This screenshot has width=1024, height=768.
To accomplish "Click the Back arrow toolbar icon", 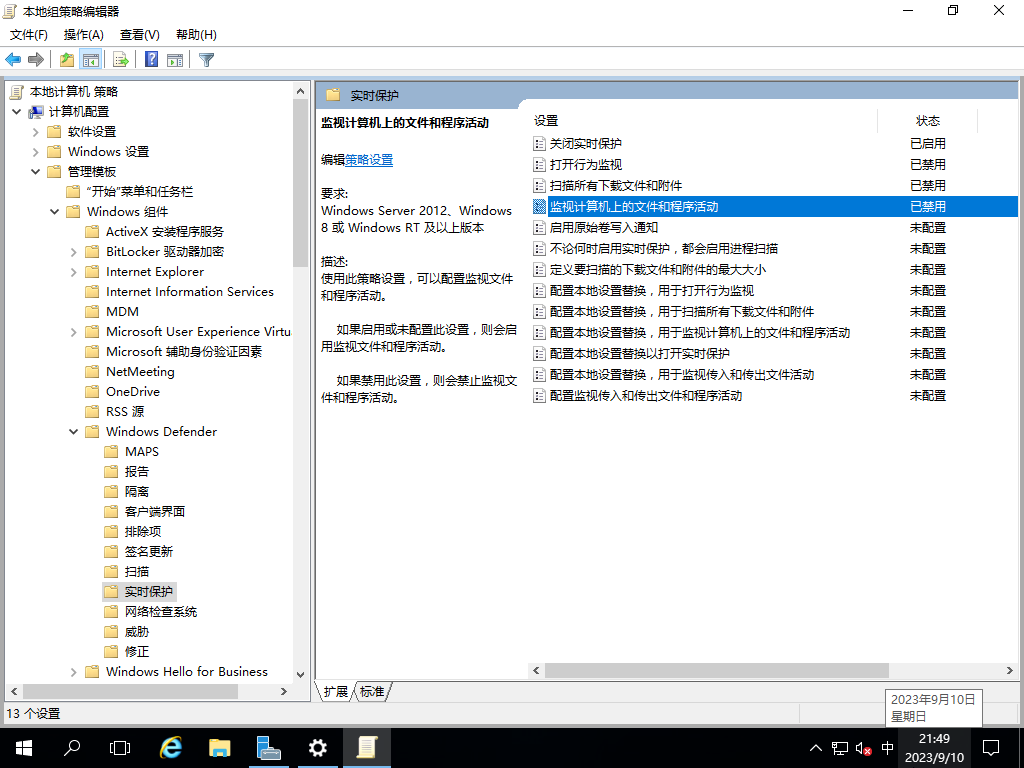I will tap(13, 59).
